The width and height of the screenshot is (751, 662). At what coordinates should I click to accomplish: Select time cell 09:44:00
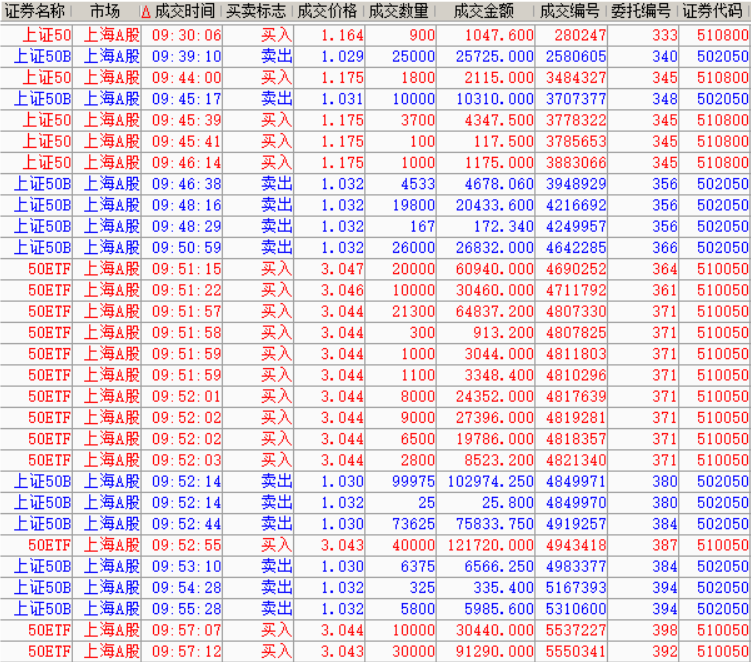(186, 78)
